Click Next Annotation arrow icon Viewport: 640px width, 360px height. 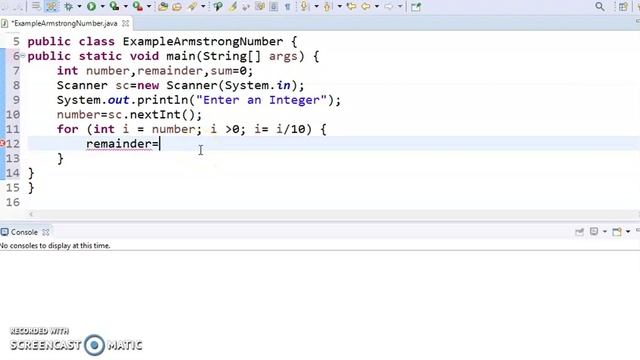(x=304, y=7)
